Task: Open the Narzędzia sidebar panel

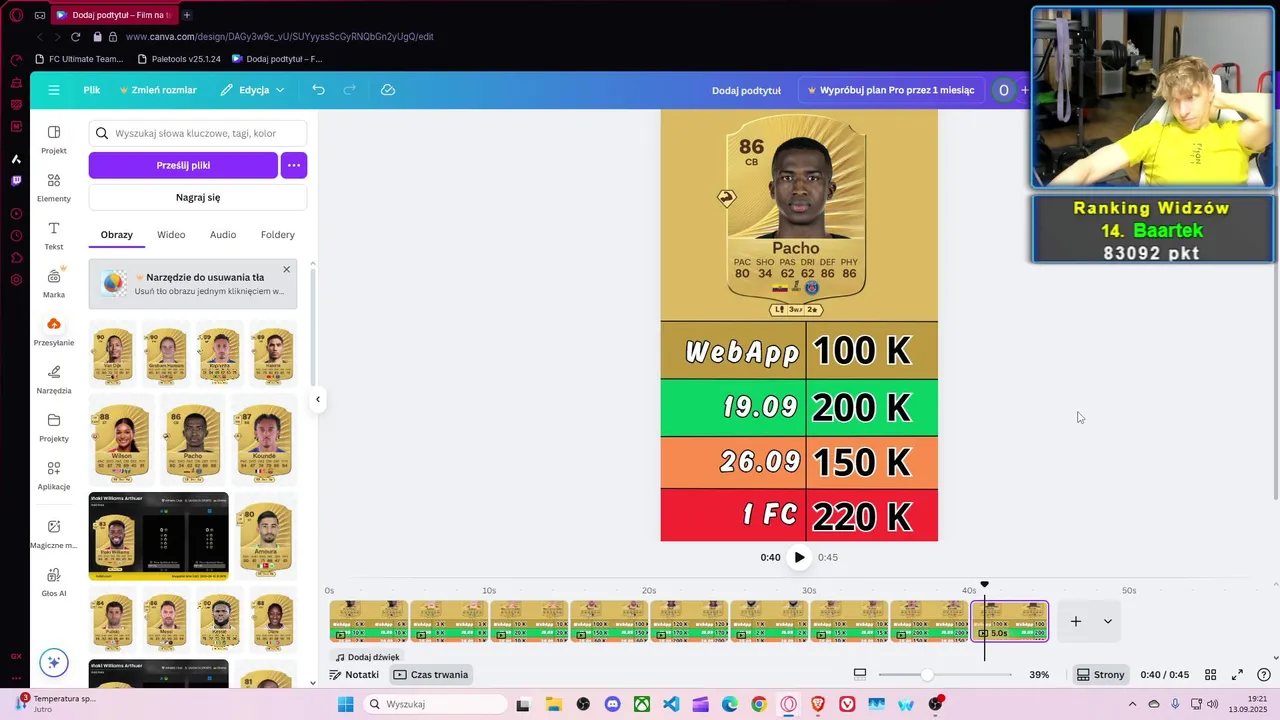Action: (54, 379)
